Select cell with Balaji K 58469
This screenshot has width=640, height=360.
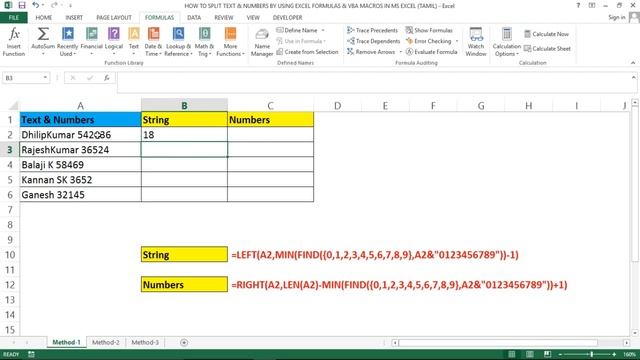click(80, 165)
